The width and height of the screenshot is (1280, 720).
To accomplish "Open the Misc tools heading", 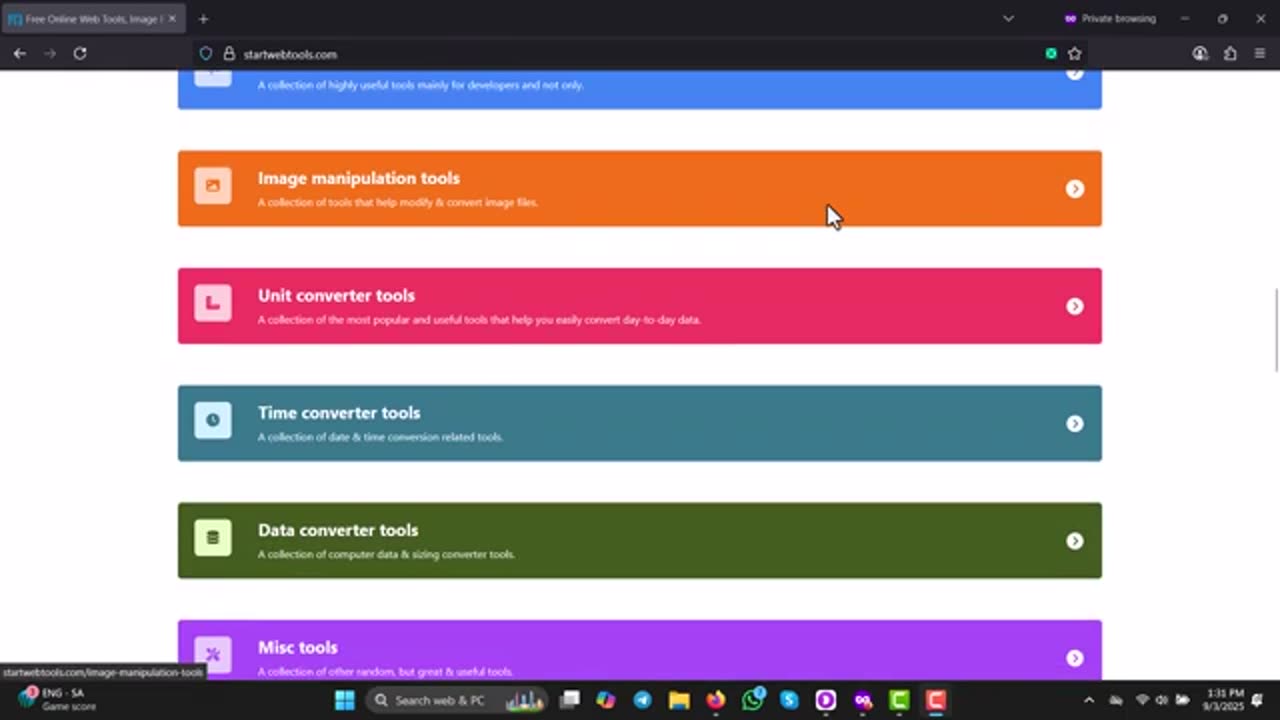I will coord(298,647).
